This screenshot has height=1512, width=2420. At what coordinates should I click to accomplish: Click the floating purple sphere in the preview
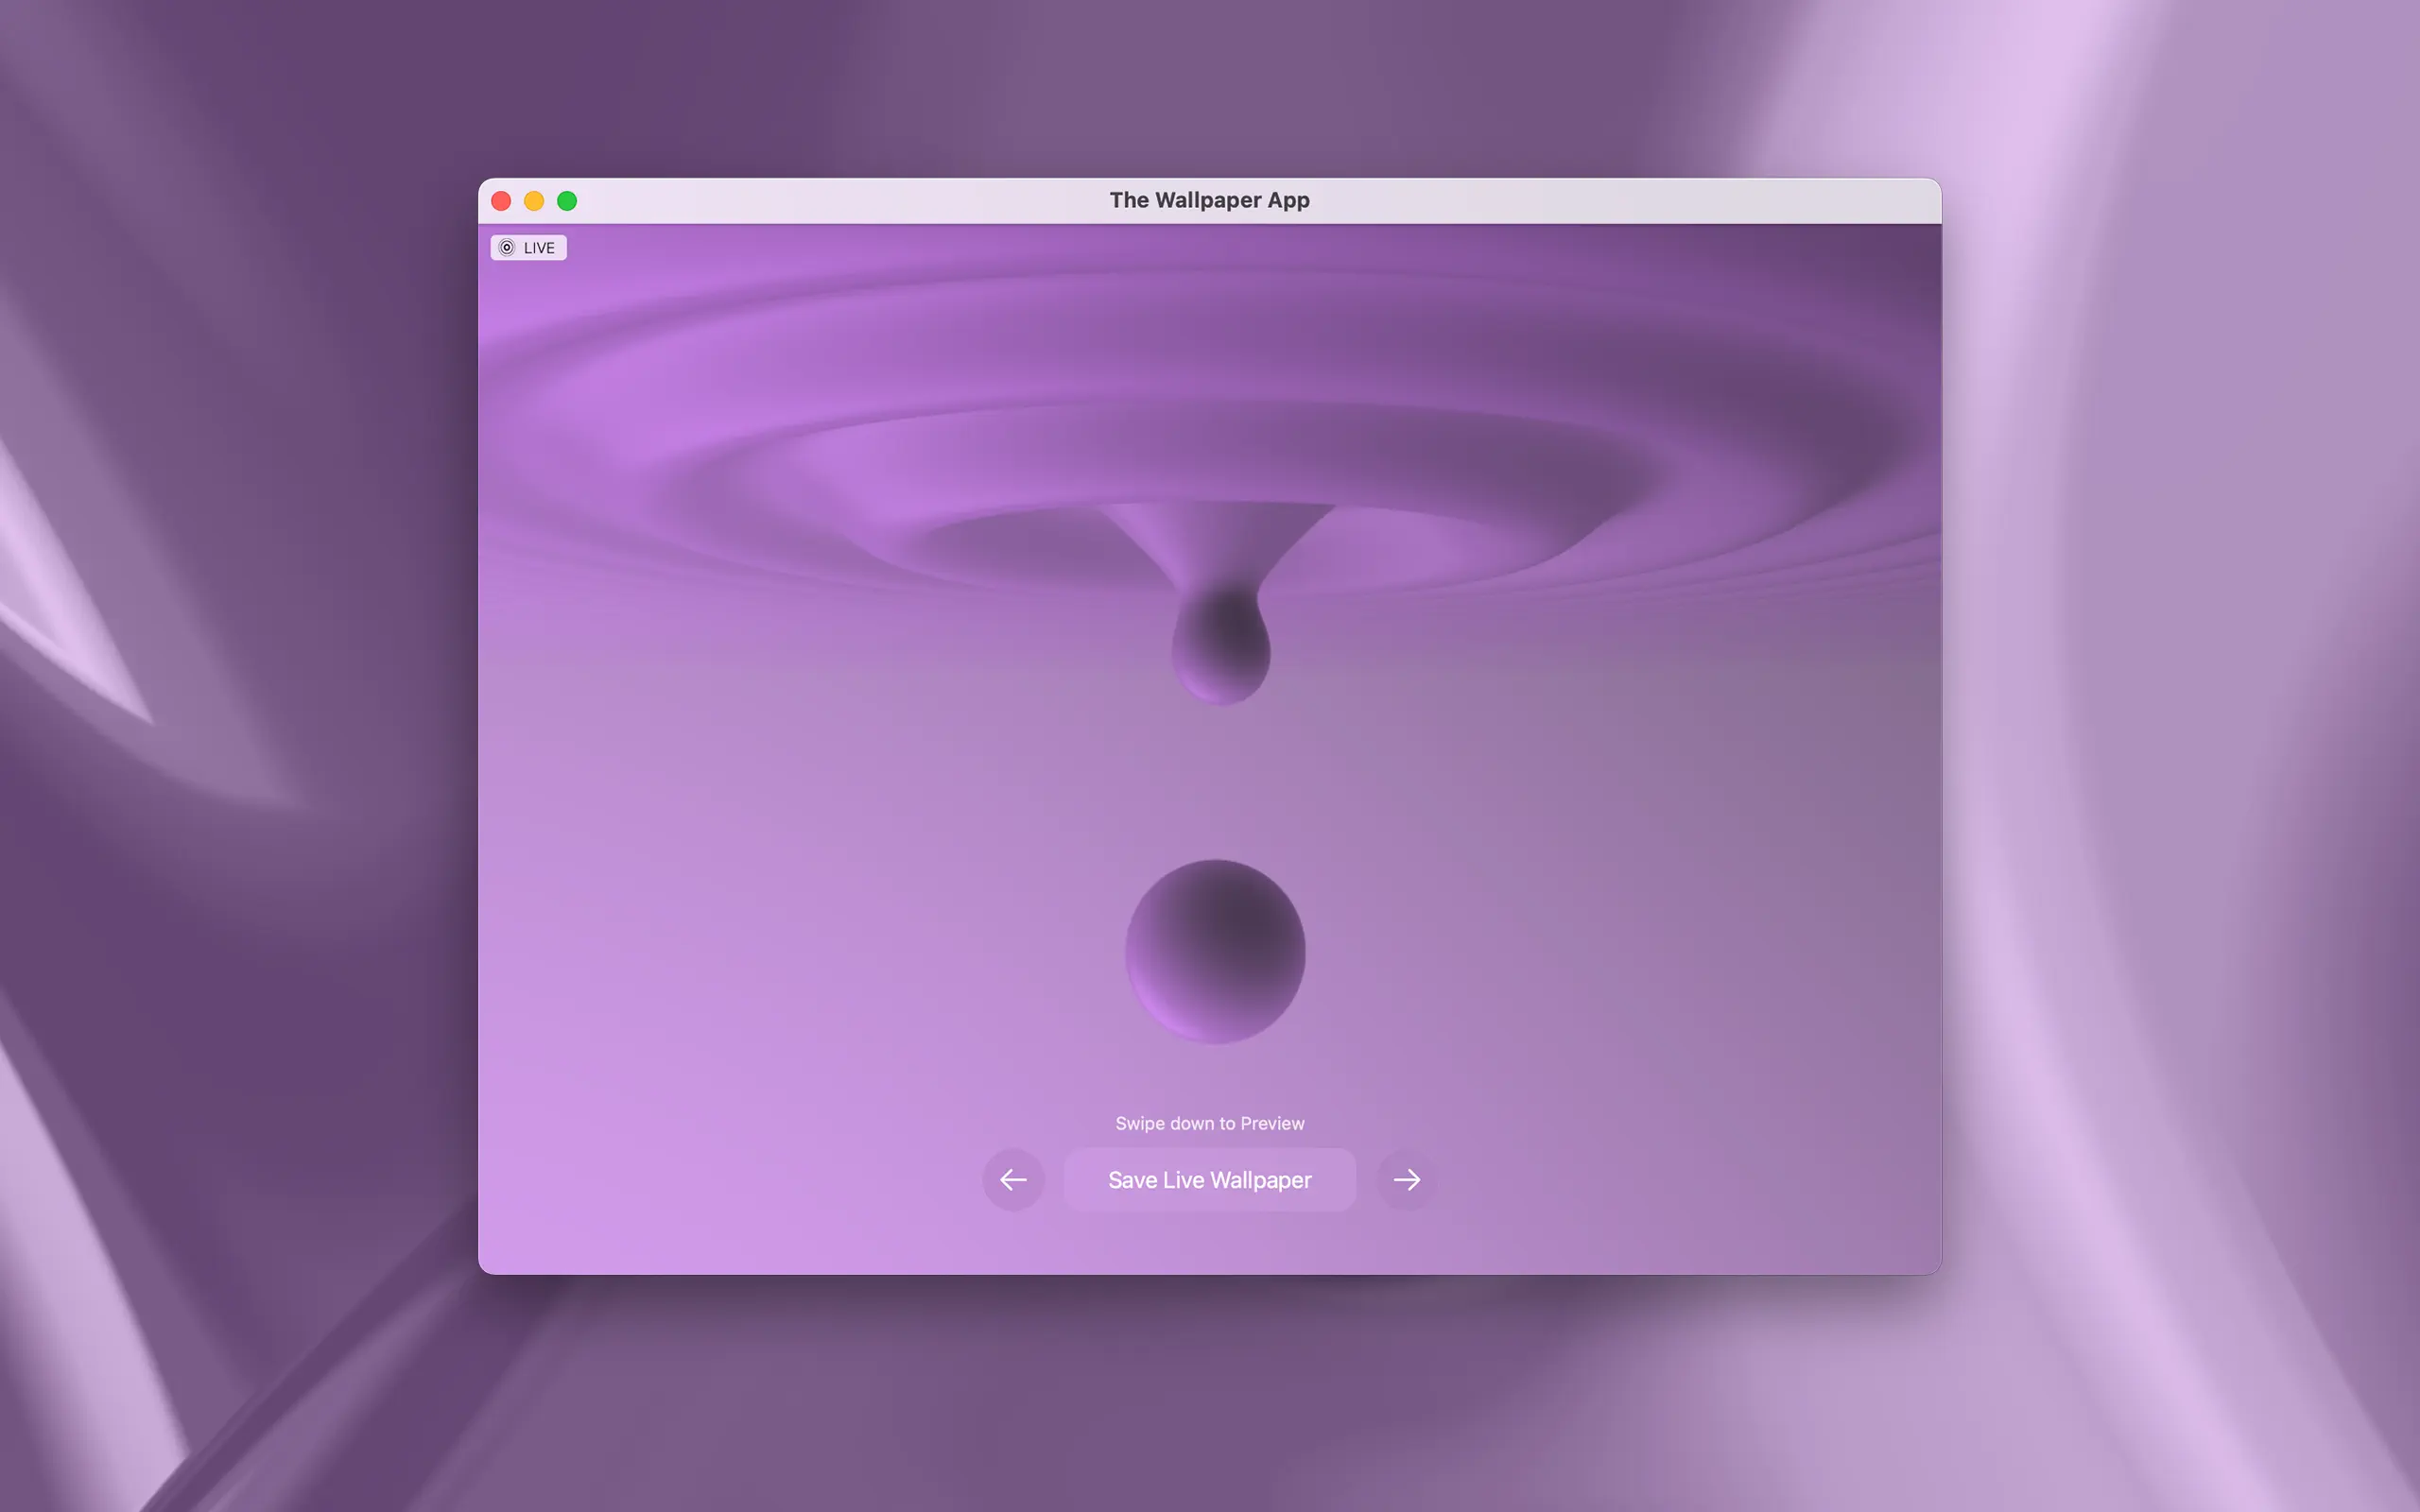click(1215, 951)
